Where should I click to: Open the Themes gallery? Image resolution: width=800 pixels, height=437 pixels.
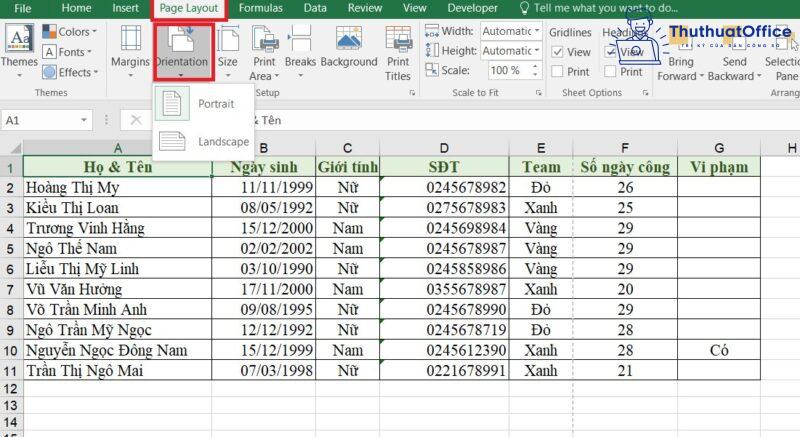19,51
